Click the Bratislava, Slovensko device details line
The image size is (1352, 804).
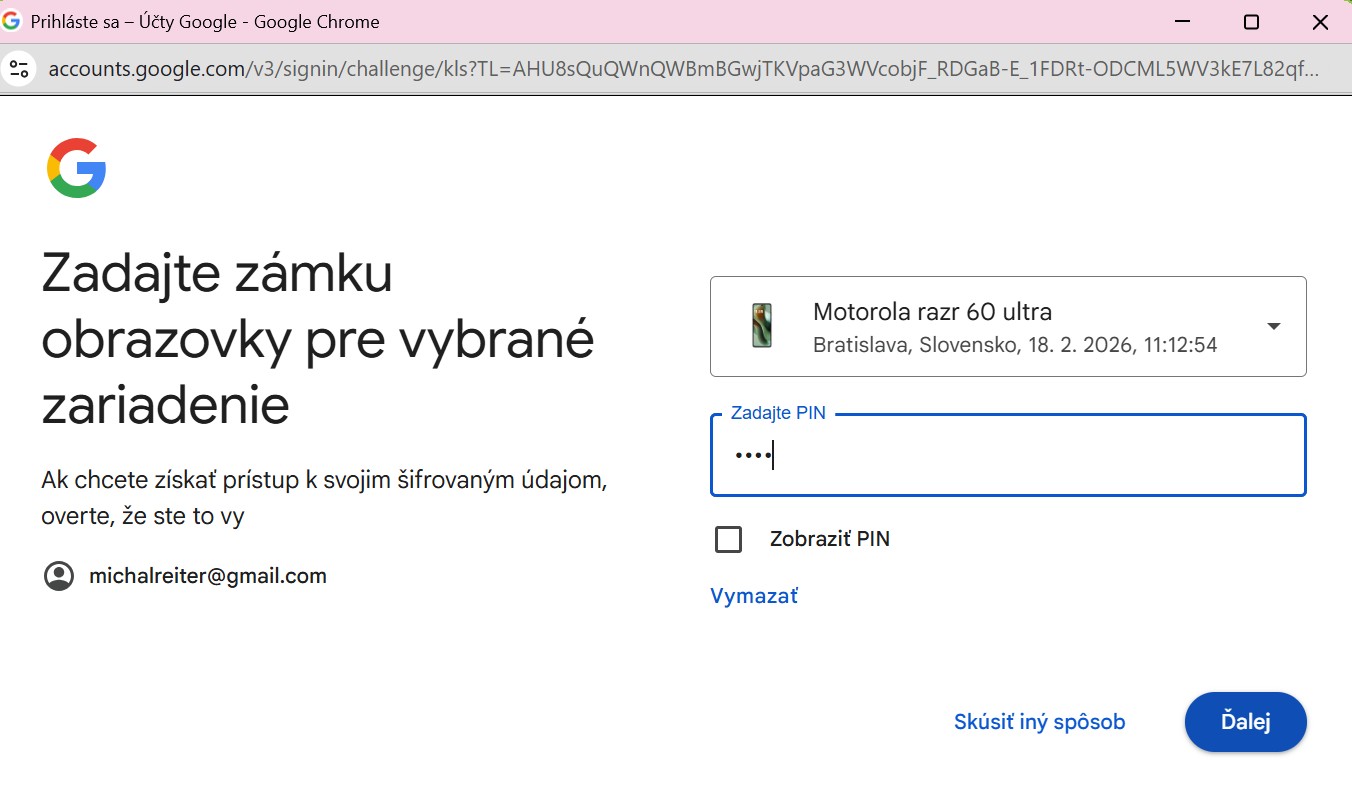coord(1014,346)
